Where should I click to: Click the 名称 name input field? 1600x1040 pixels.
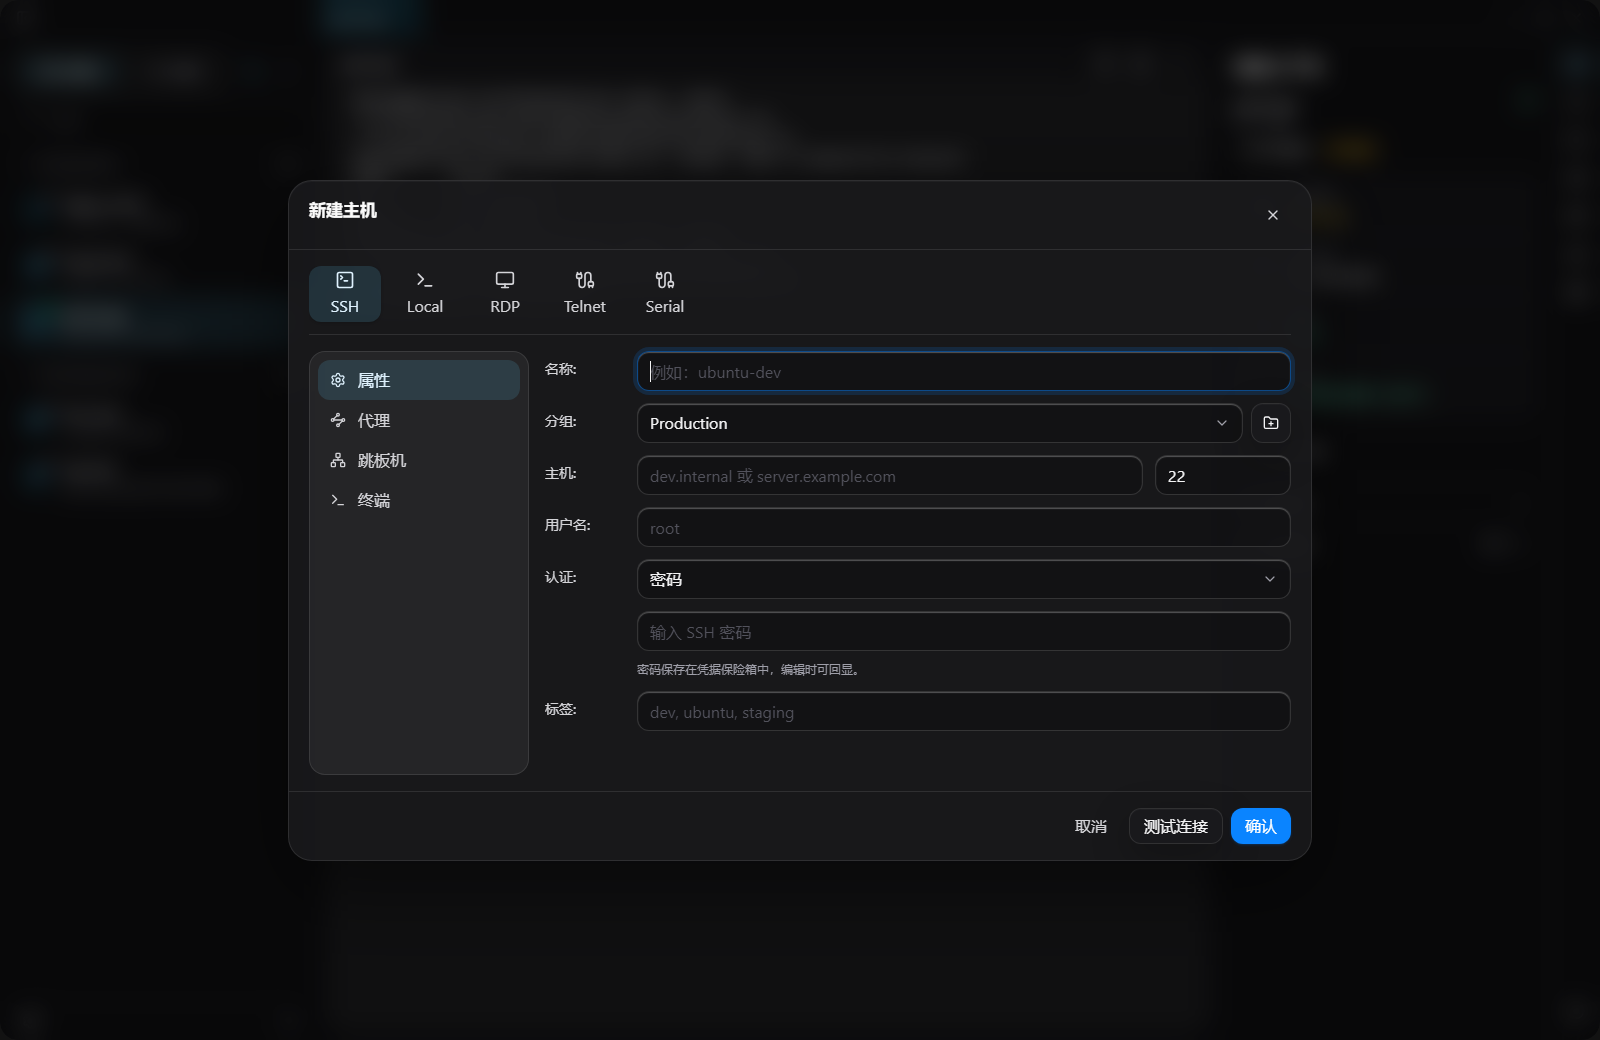(963, 371)
